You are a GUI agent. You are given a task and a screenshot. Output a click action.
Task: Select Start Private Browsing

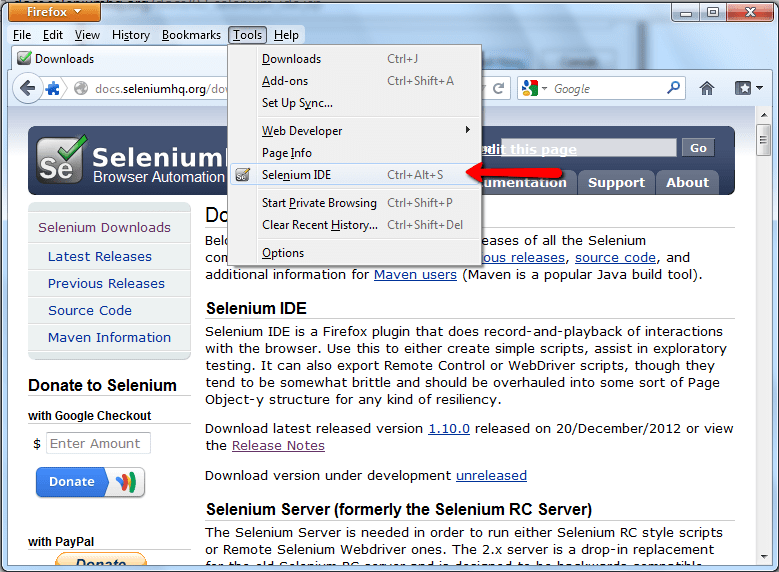[x=355, y=203]
